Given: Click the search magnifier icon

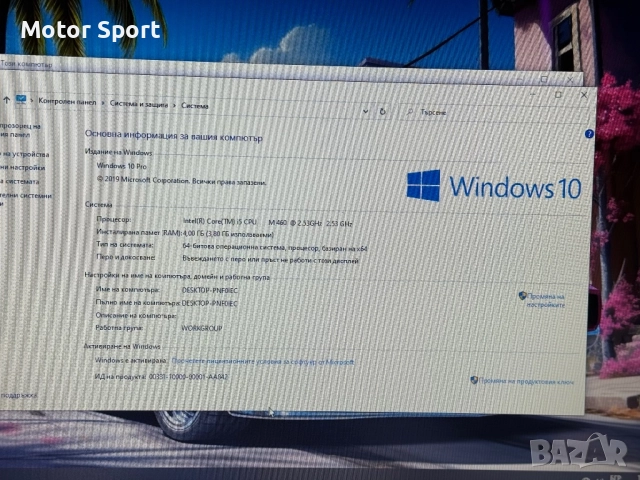Looking at the screenshot, I should [410, 111].
